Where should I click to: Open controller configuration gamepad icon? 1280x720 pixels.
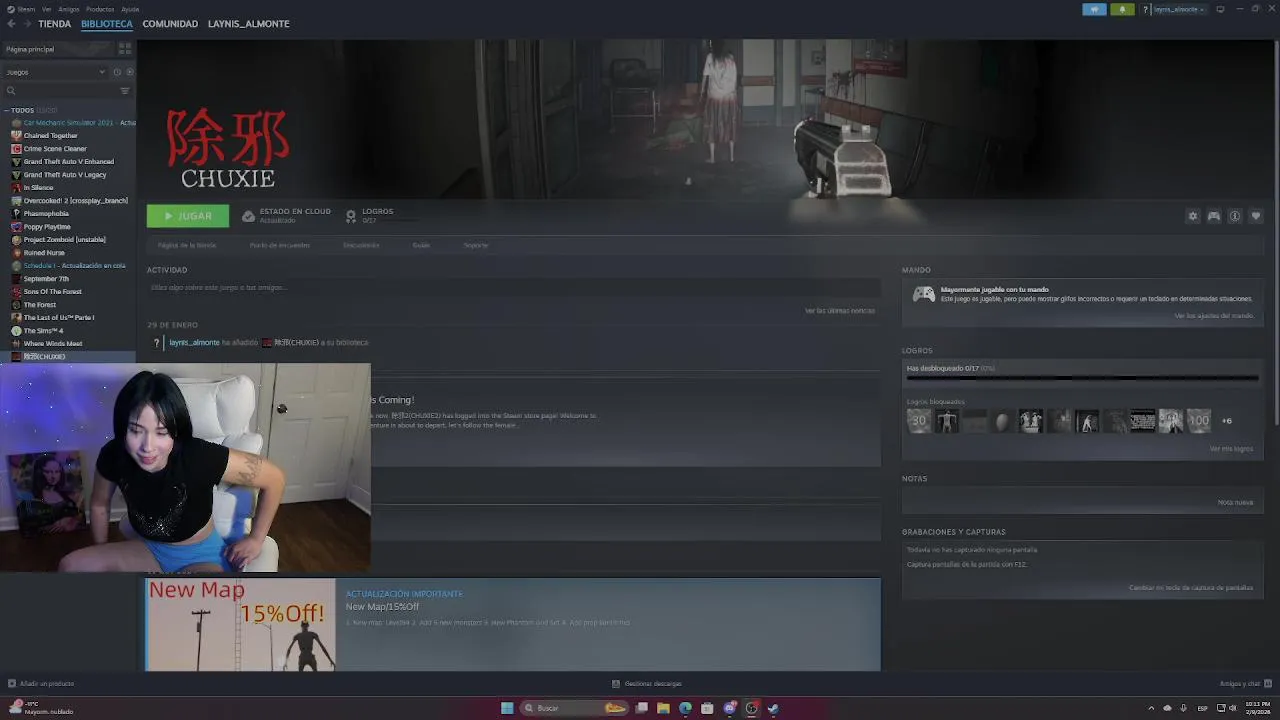click(1213, 216)
